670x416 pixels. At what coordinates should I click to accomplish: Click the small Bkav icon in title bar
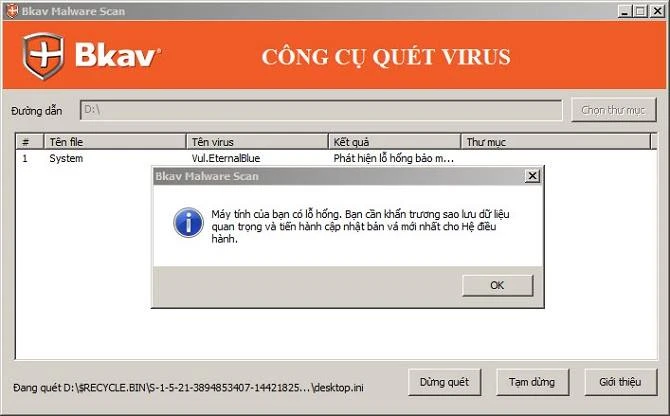pyautogui.click(x=12, y=11)
